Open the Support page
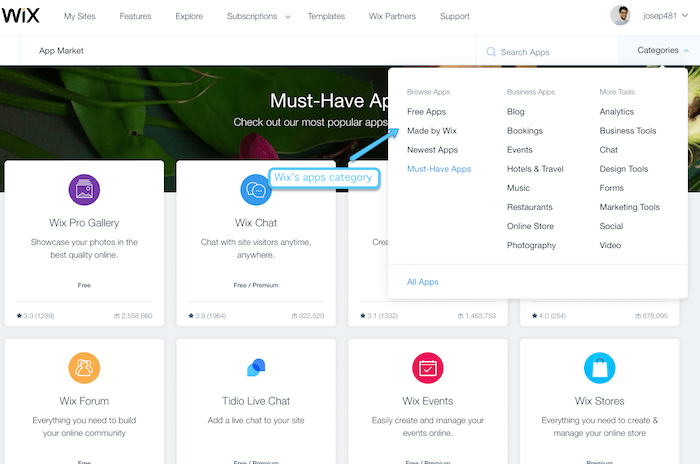Viewport: 700px width, 464px height. point(455,16)
